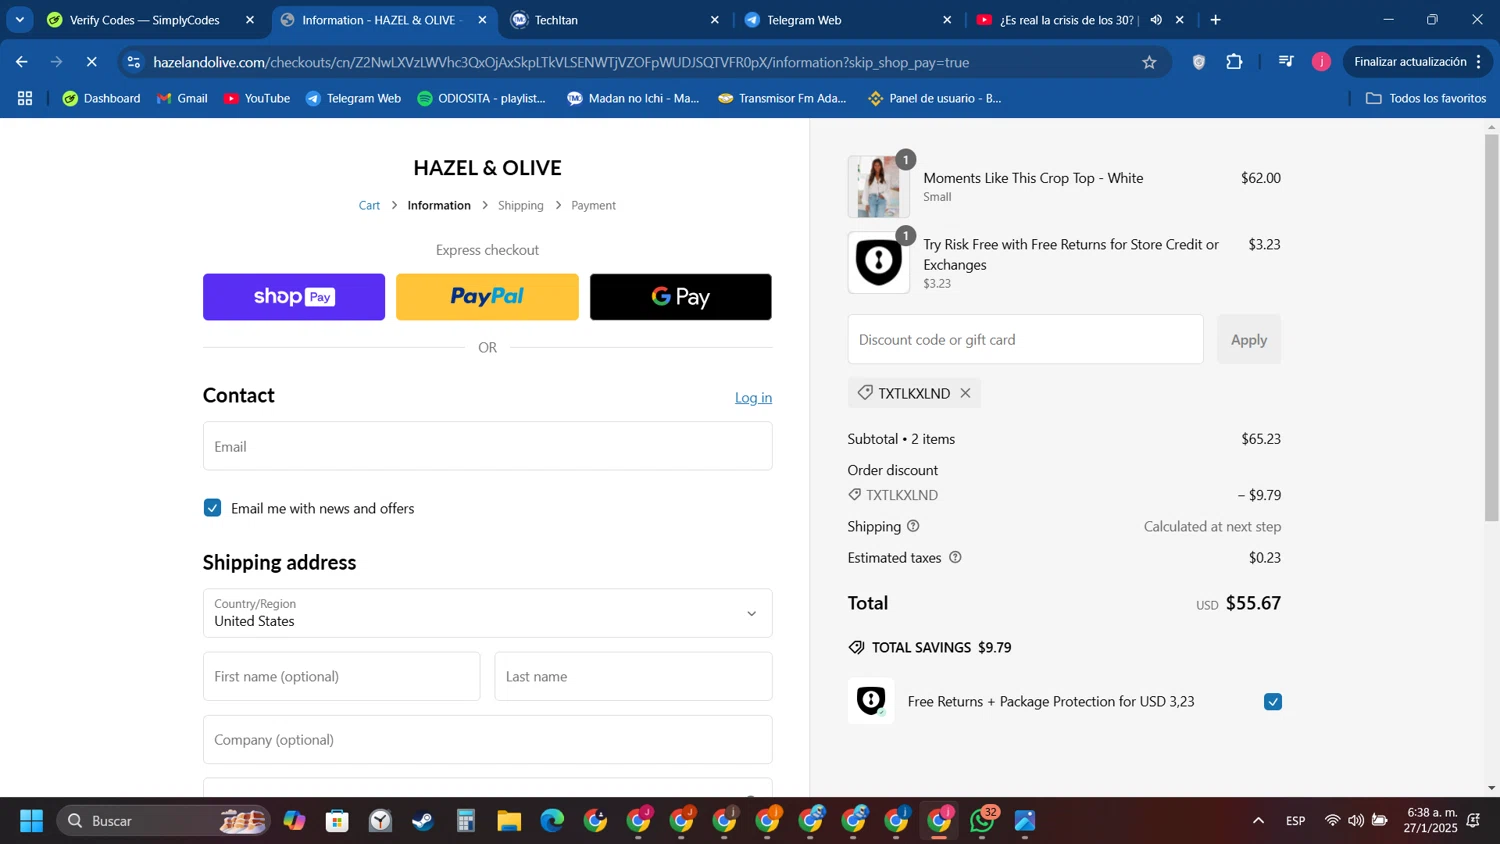Click Finalizar actualización button
The width and height of the screenshot is (1500, 844).
coord(1417,62)
